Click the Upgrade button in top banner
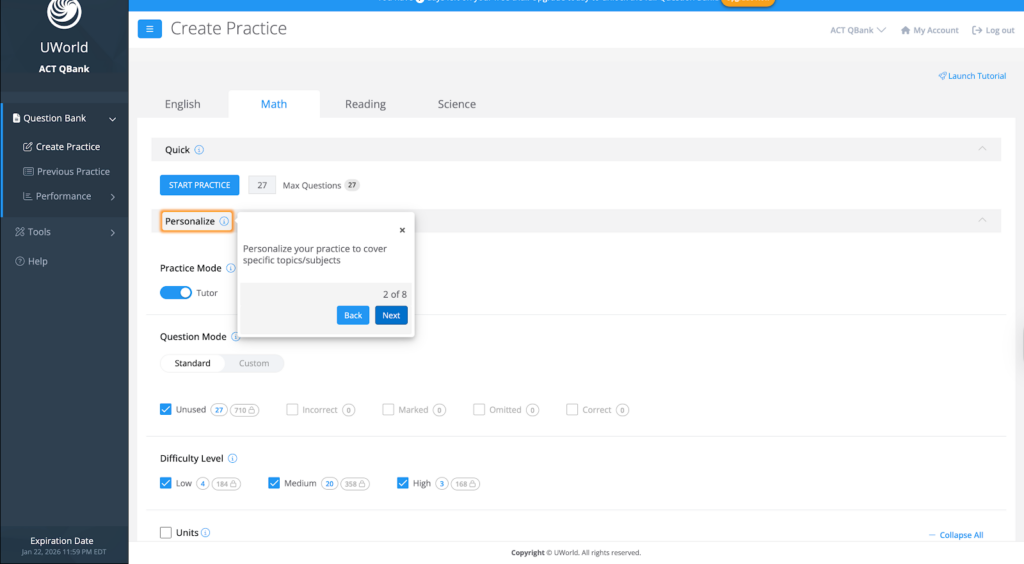Image resolution: width=1024 pixels, height=564 pixels. (748, 2)
